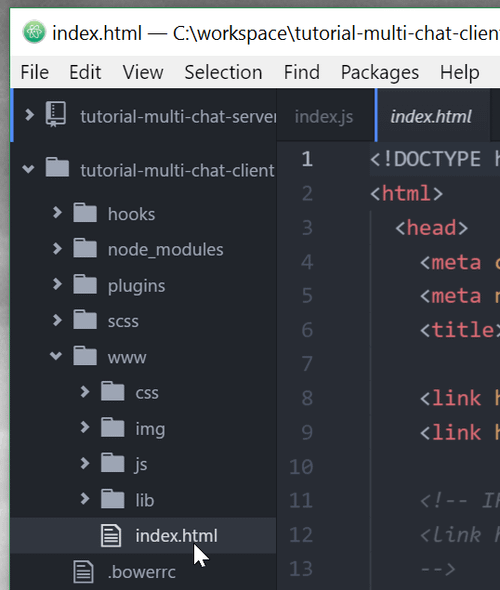500x590 pixels.
Task: Expand the plugins folder chevron
Action: (x=57, y=284)
